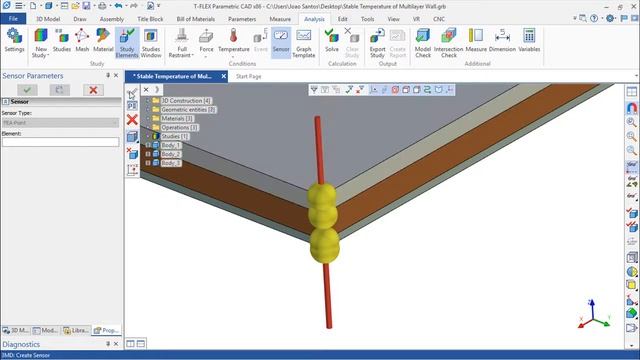Open the Studies Window
The width and height of the screenshot is (640, 360).
pyautogui.click(x=151, y=42)
